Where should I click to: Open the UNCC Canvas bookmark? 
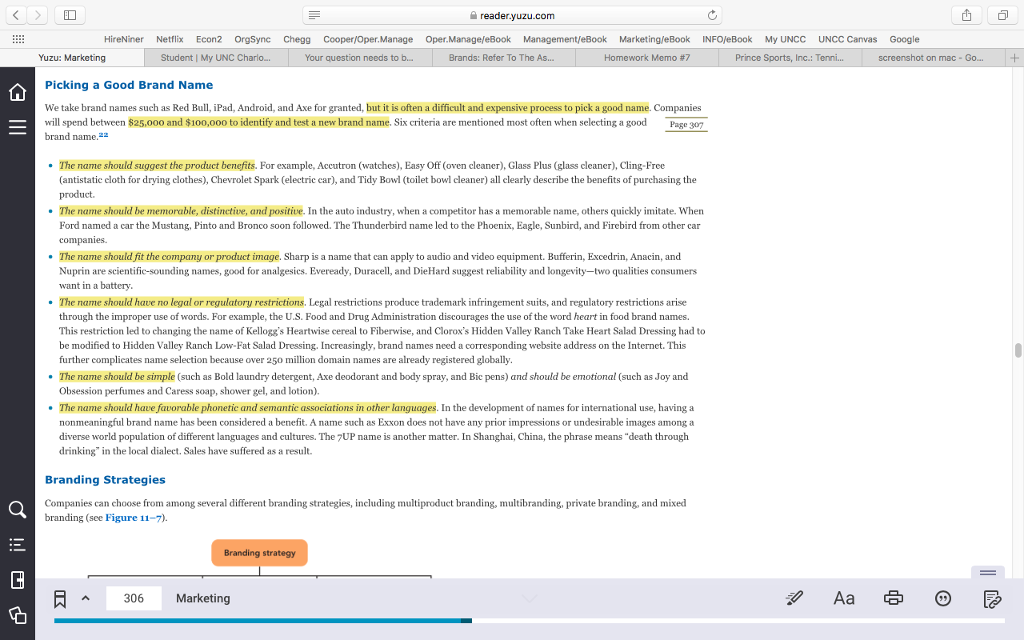(x=846, y=38)
